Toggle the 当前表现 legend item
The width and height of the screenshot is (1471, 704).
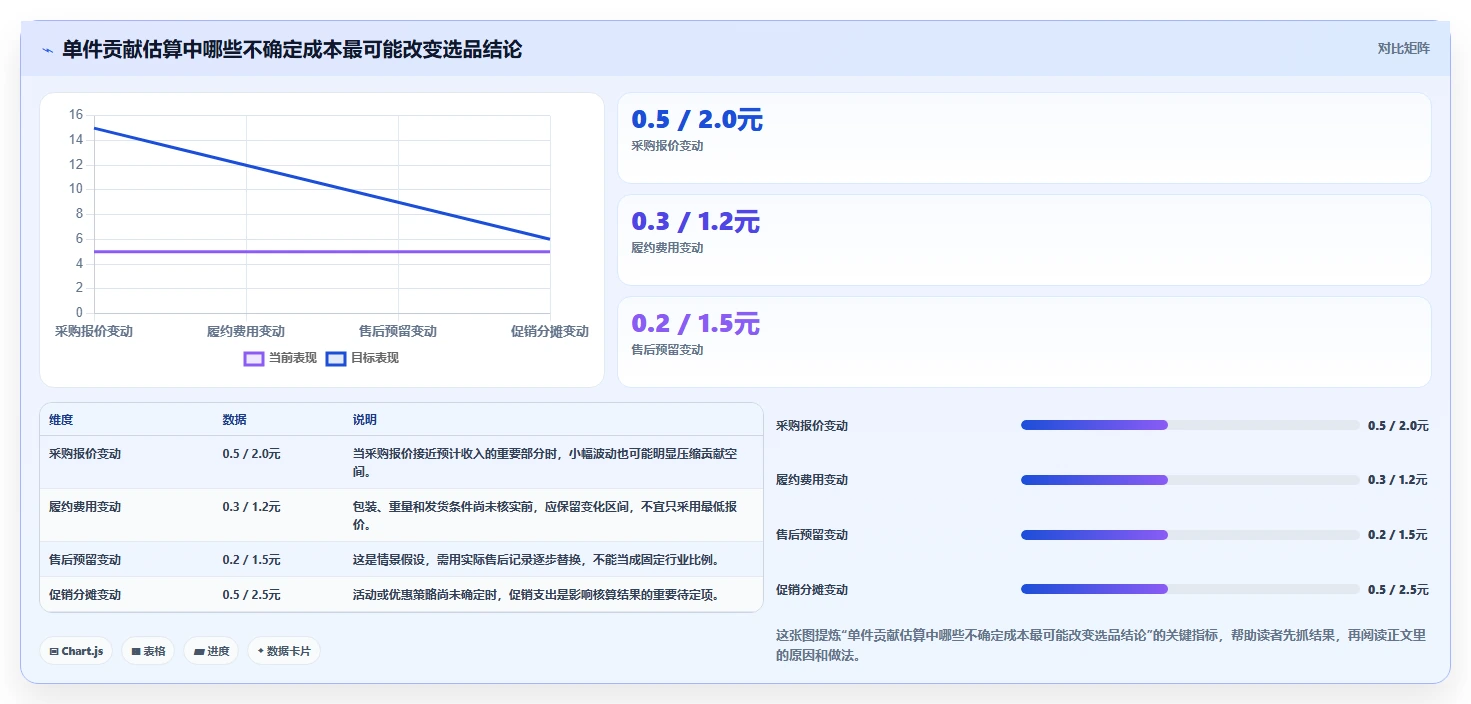tap(280, 358)
